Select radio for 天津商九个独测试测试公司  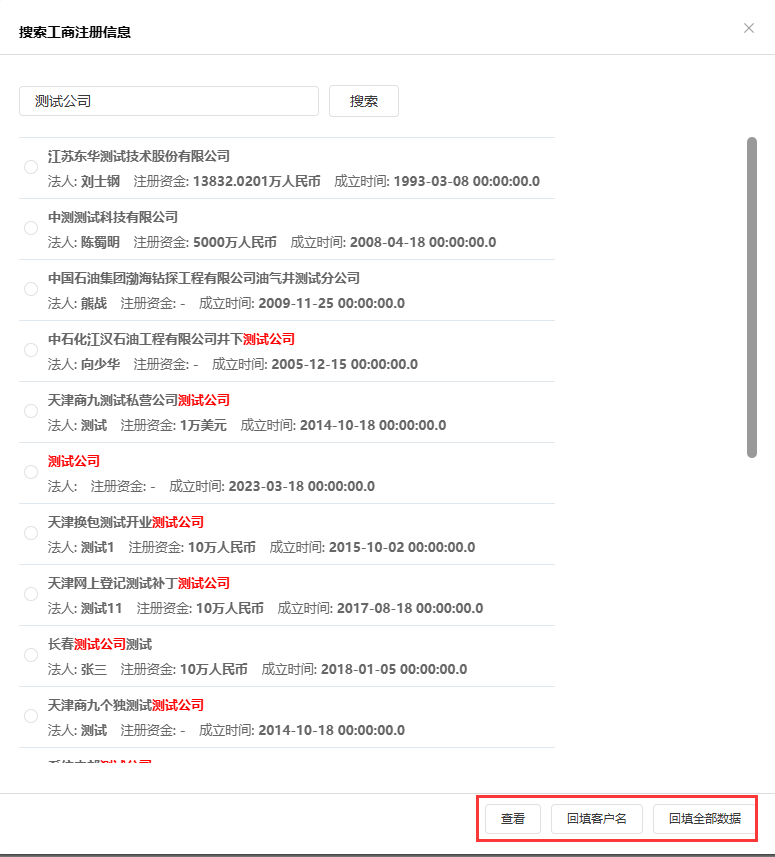coord(31,717)
